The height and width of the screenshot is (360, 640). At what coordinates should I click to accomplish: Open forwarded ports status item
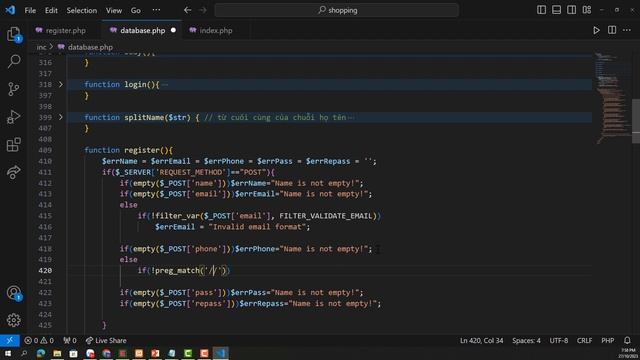[x=70, y=340]
